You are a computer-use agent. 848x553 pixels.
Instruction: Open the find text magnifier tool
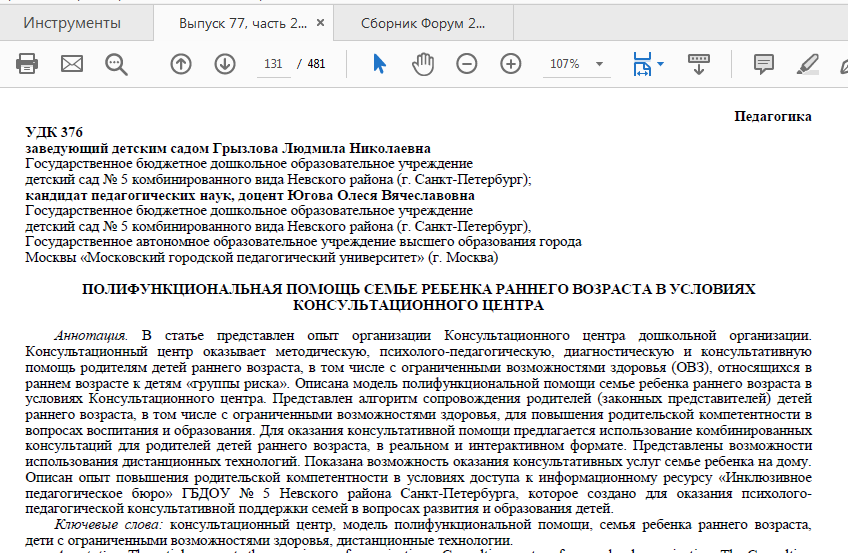coord(117,64)
